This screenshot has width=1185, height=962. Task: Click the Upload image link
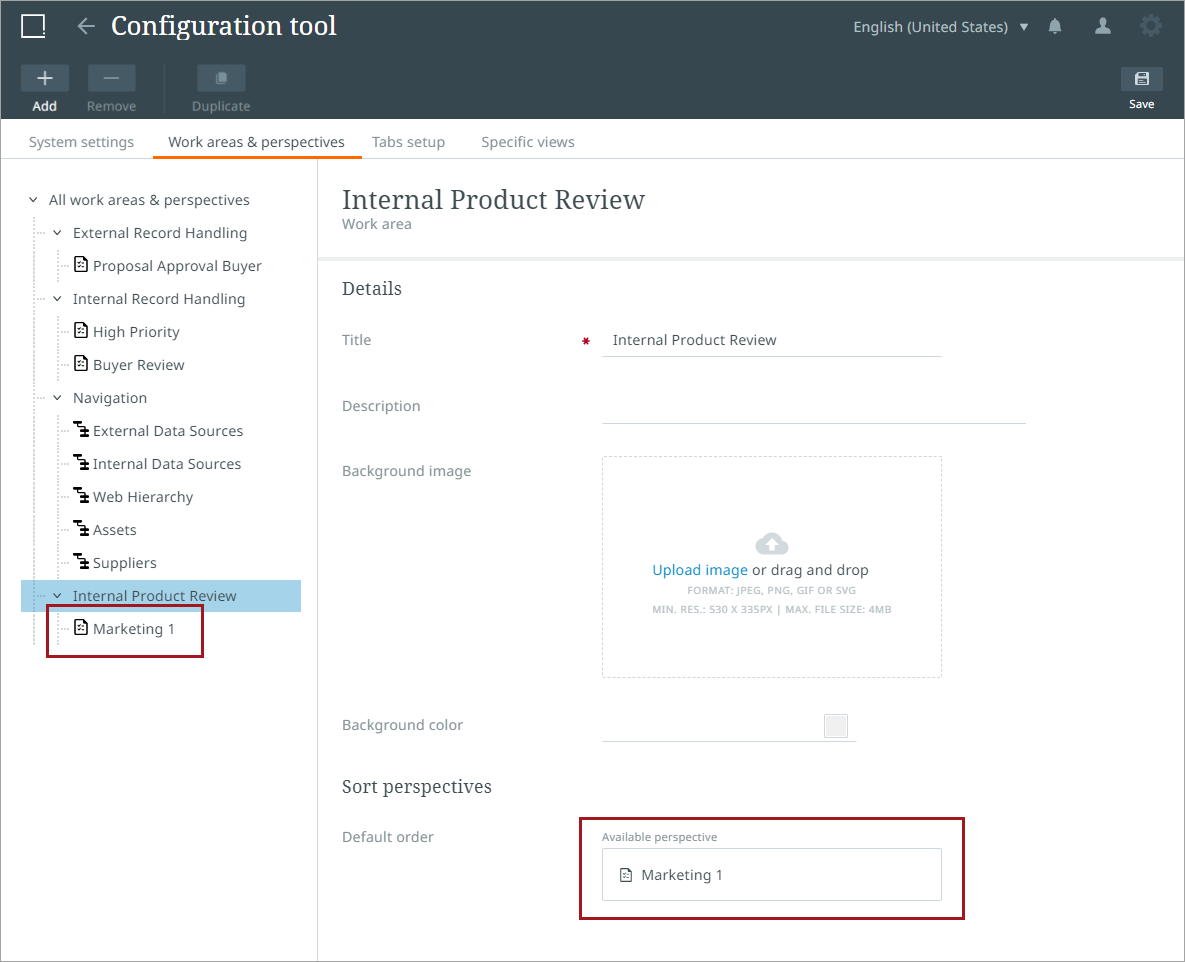[699, 570]
